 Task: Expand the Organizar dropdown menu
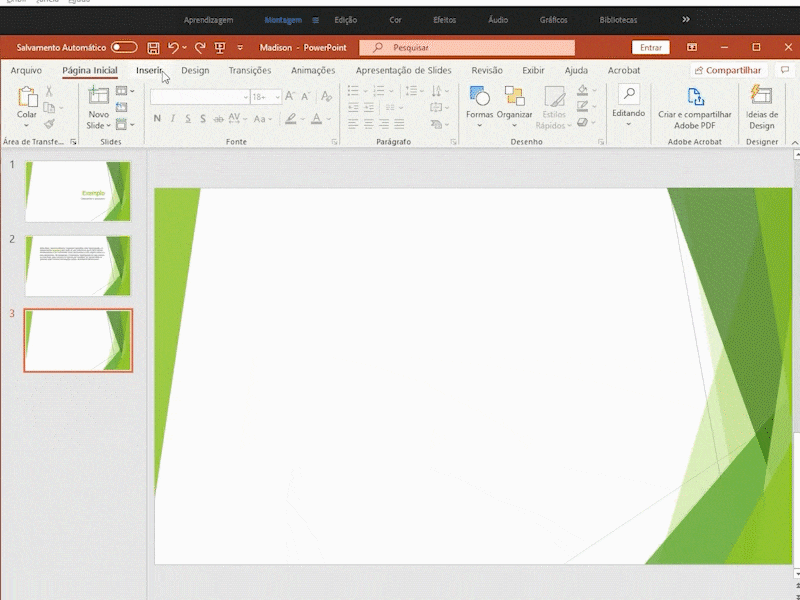pyautogui.click(x=514, y=126)
